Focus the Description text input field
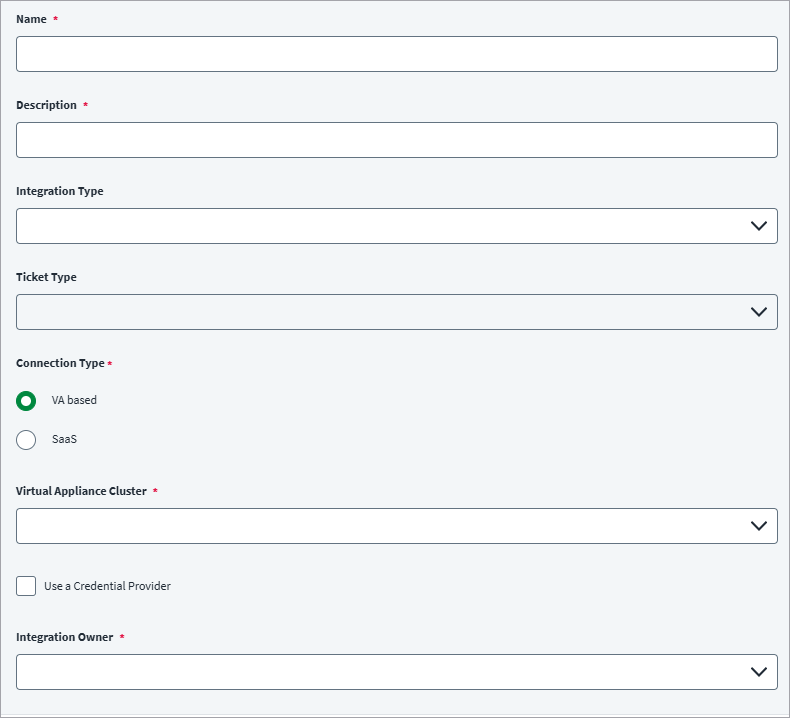 pos(397,140)
